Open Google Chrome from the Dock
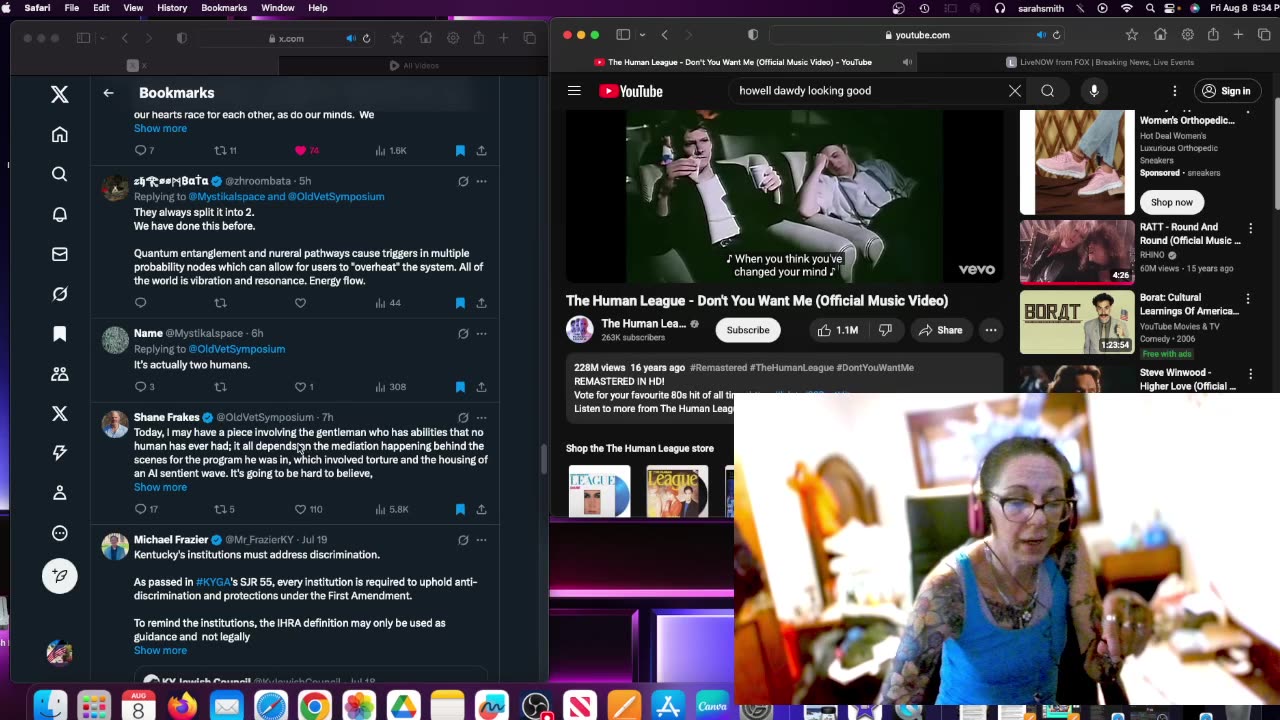 click(314, 706)
